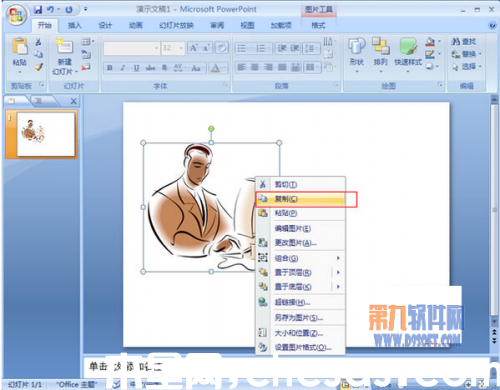
Task: Click the shape fill paint bucket
Action: tap(430, 41)
